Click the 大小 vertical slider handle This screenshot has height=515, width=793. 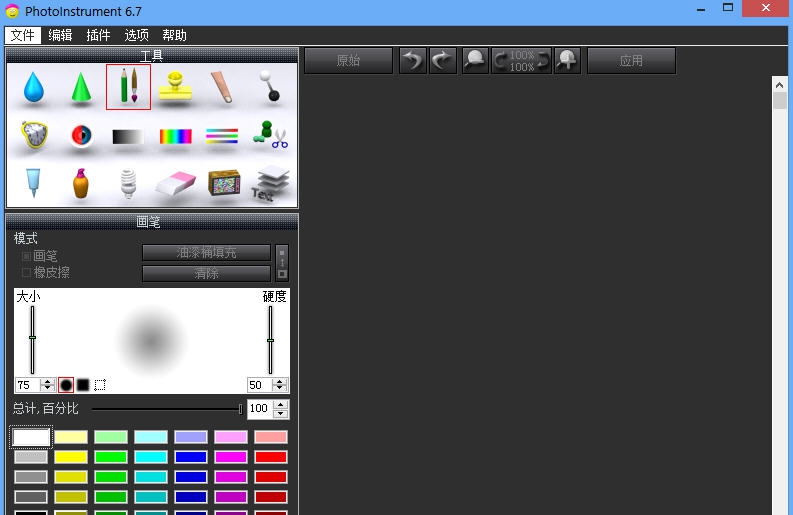(x=32, y=337)
